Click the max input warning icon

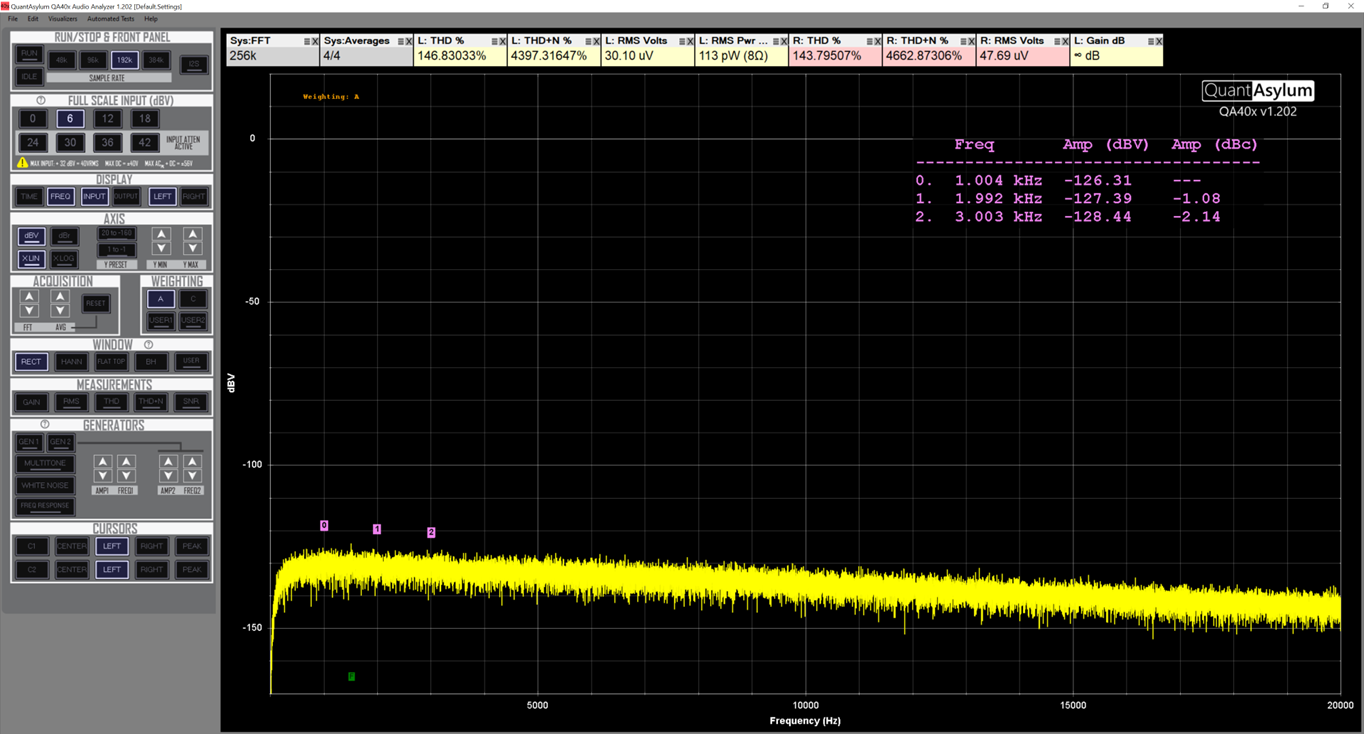pos(22,163)
